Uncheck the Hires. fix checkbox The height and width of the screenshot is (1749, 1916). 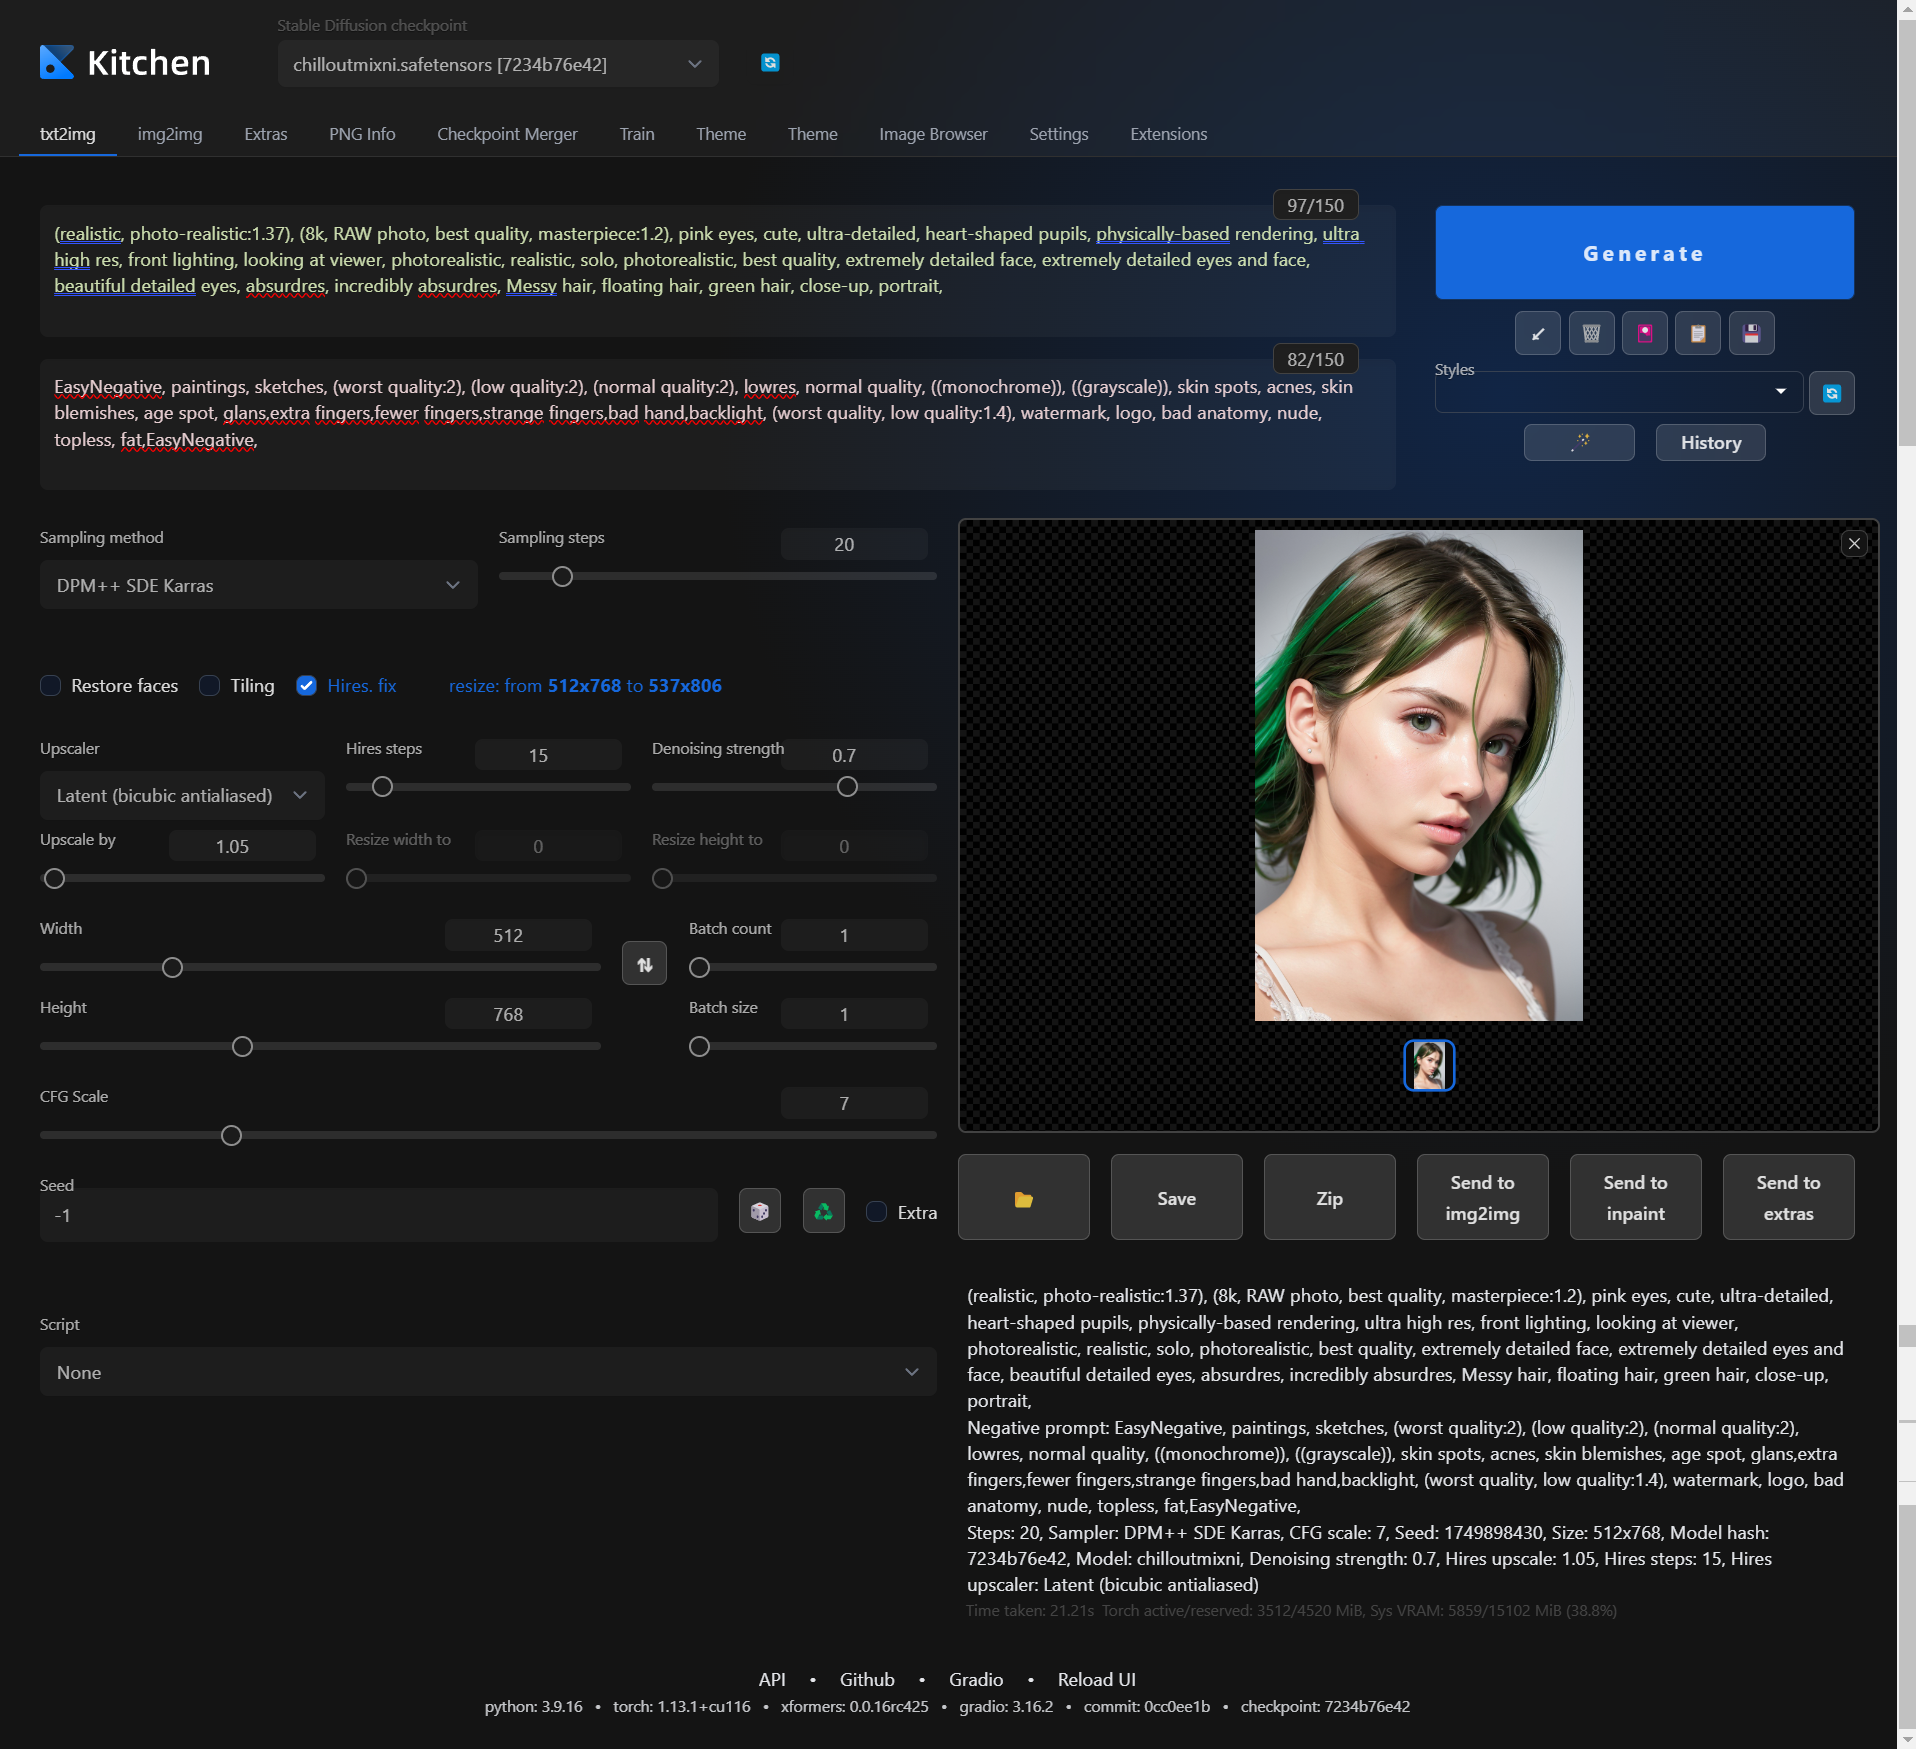307,686
